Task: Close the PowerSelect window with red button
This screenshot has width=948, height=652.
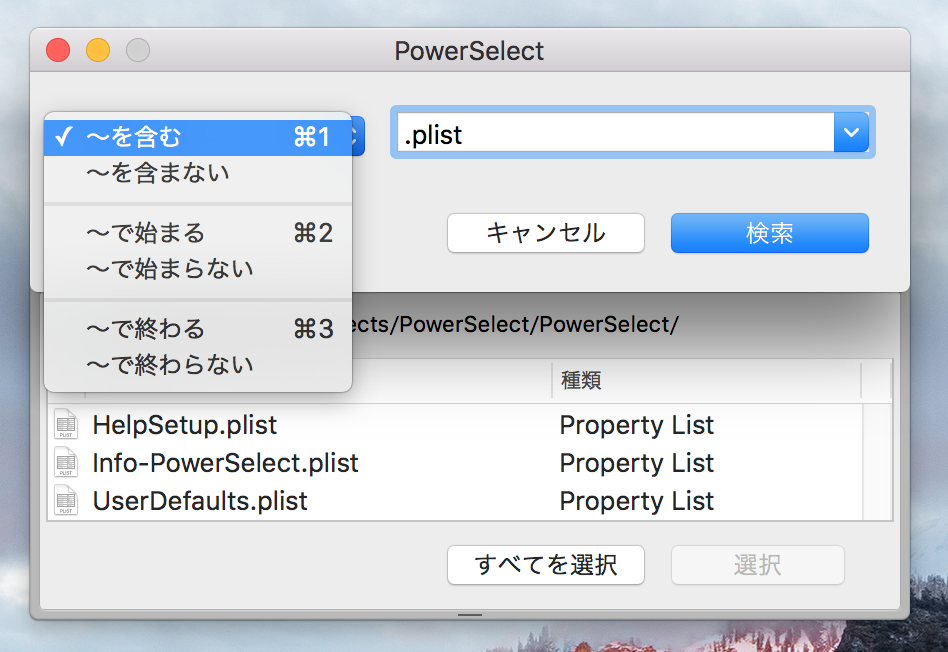Action: pos(58,50)
